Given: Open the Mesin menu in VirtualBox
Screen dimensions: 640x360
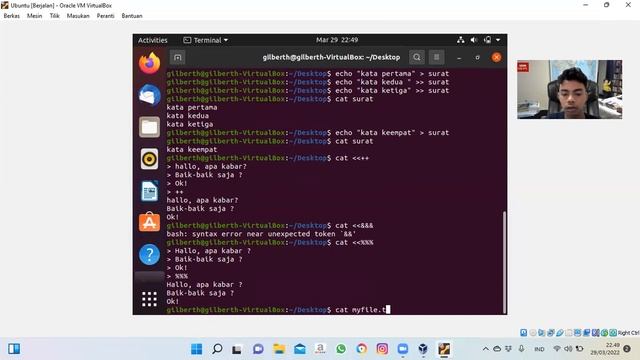Looking at the screenshot, I should [34, 16].
